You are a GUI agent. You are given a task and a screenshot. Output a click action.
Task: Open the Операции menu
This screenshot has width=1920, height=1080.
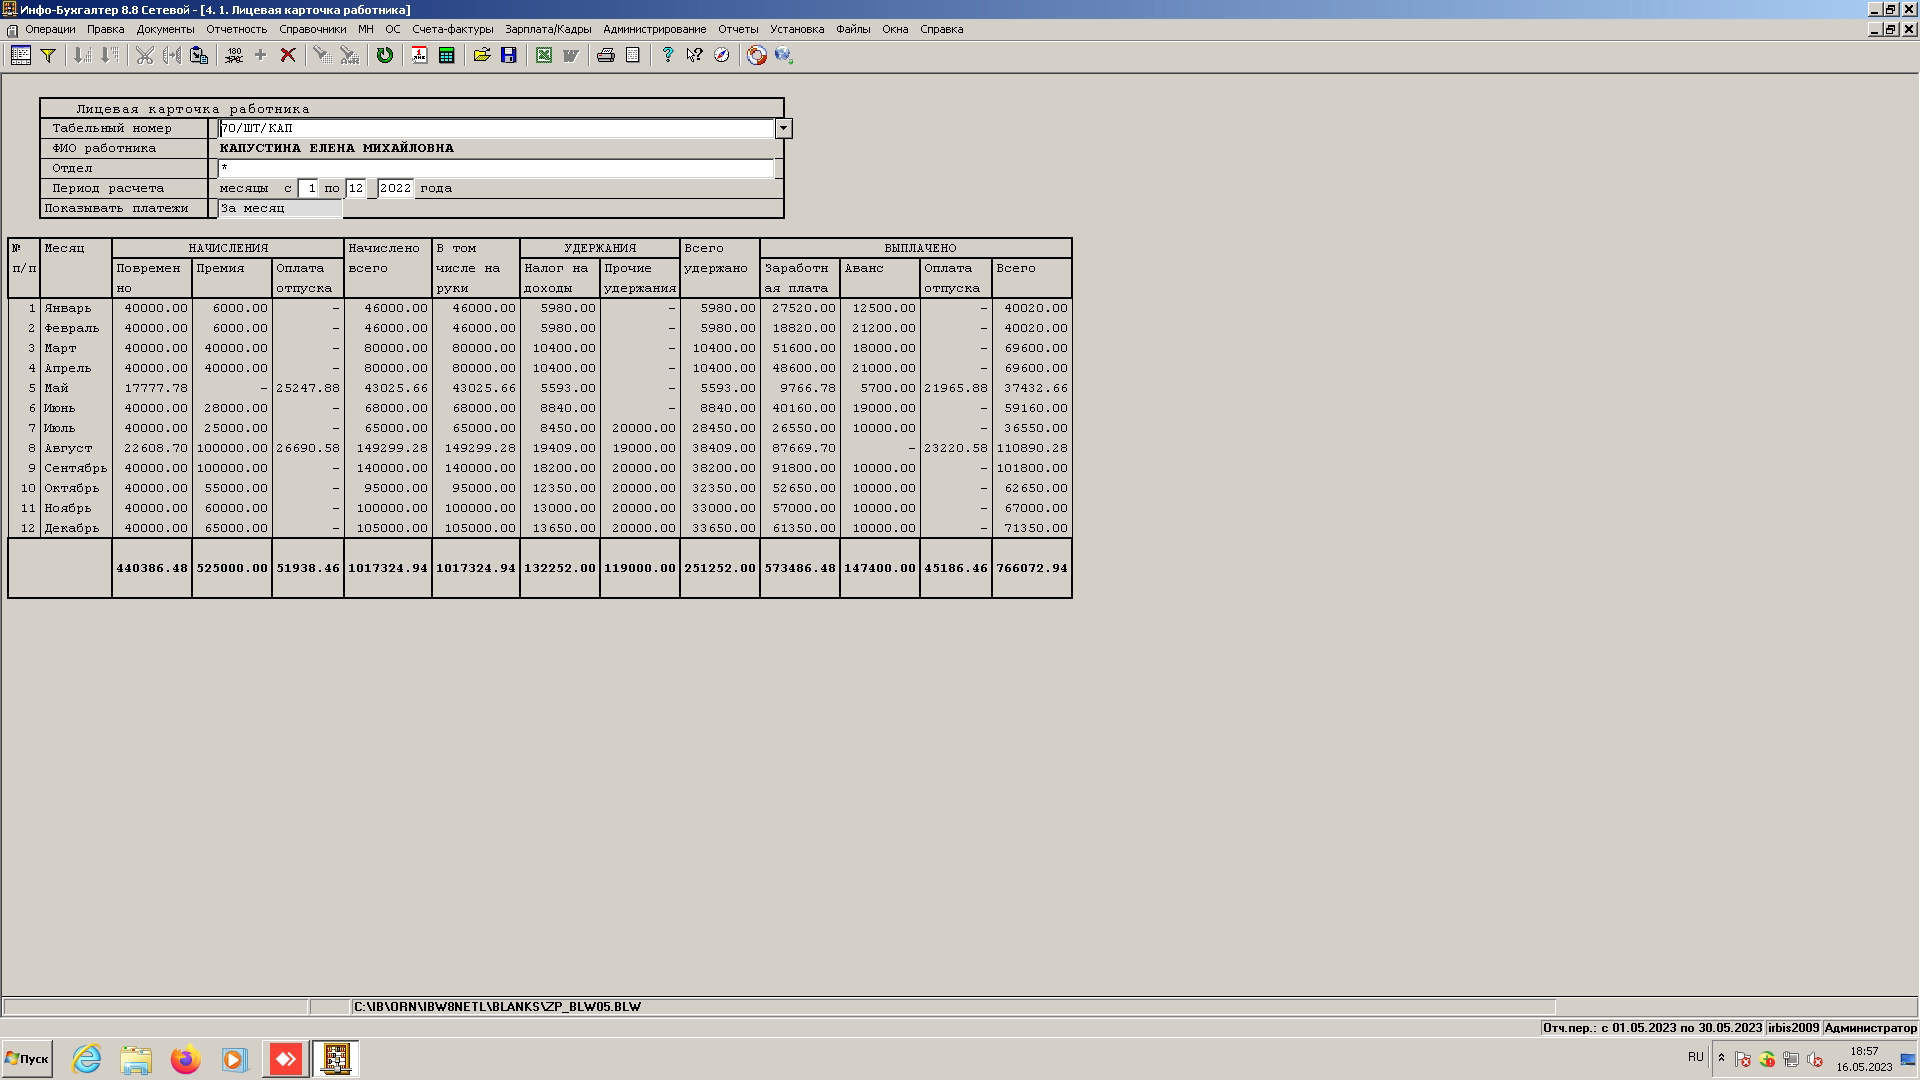tap(50, 29)
